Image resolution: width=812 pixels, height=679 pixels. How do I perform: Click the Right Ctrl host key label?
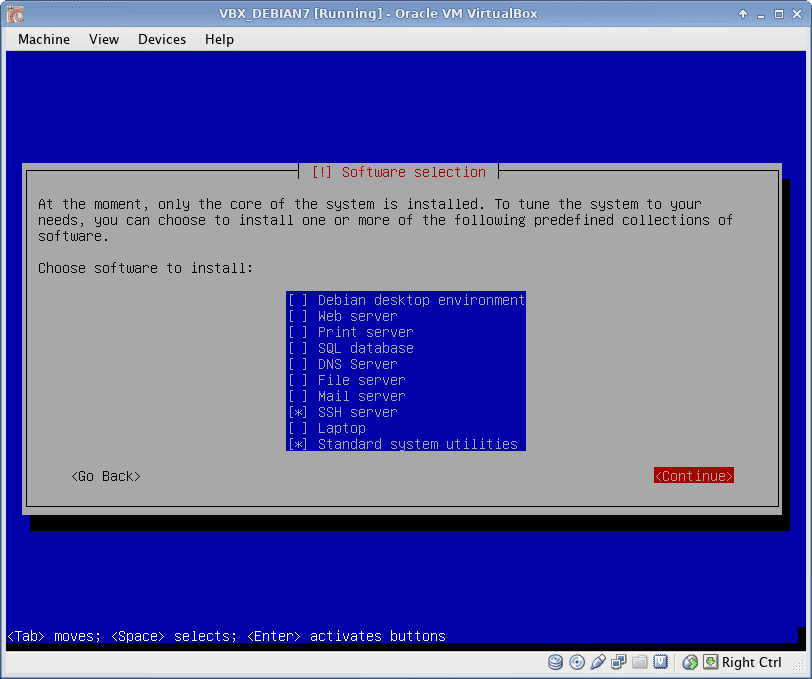click(751, 662)
